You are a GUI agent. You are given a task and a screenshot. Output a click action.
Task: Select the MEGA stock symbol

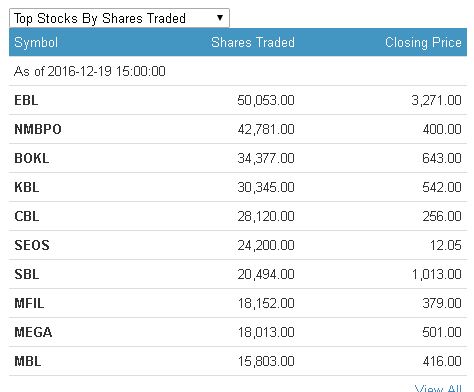33,332
